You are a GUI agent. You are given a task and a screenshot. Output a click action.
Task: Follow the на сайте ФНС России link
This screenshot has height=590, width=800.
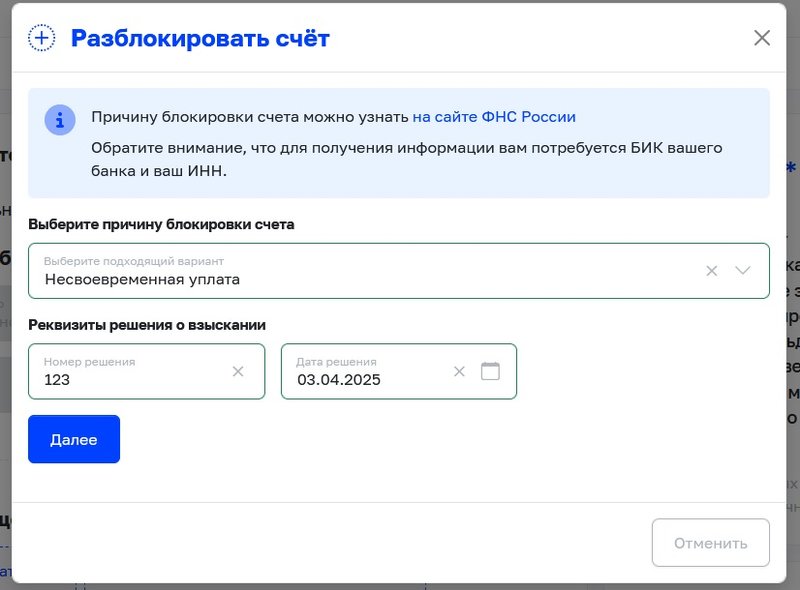click(493, 117)
